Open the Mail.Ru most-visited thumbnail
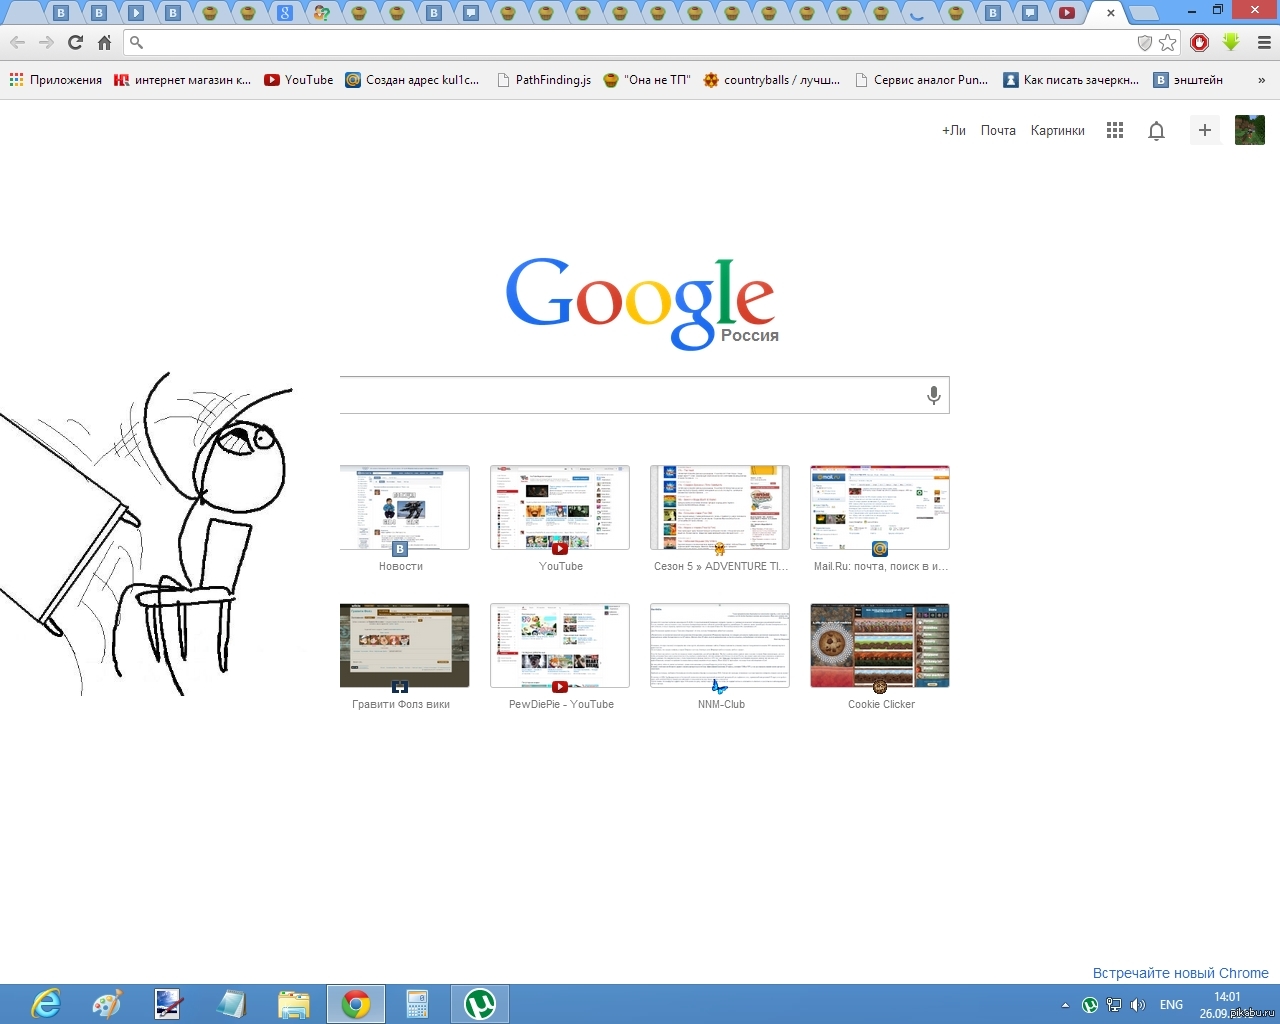Screen dimensions: 1280x1024 (x=880, y=508)
